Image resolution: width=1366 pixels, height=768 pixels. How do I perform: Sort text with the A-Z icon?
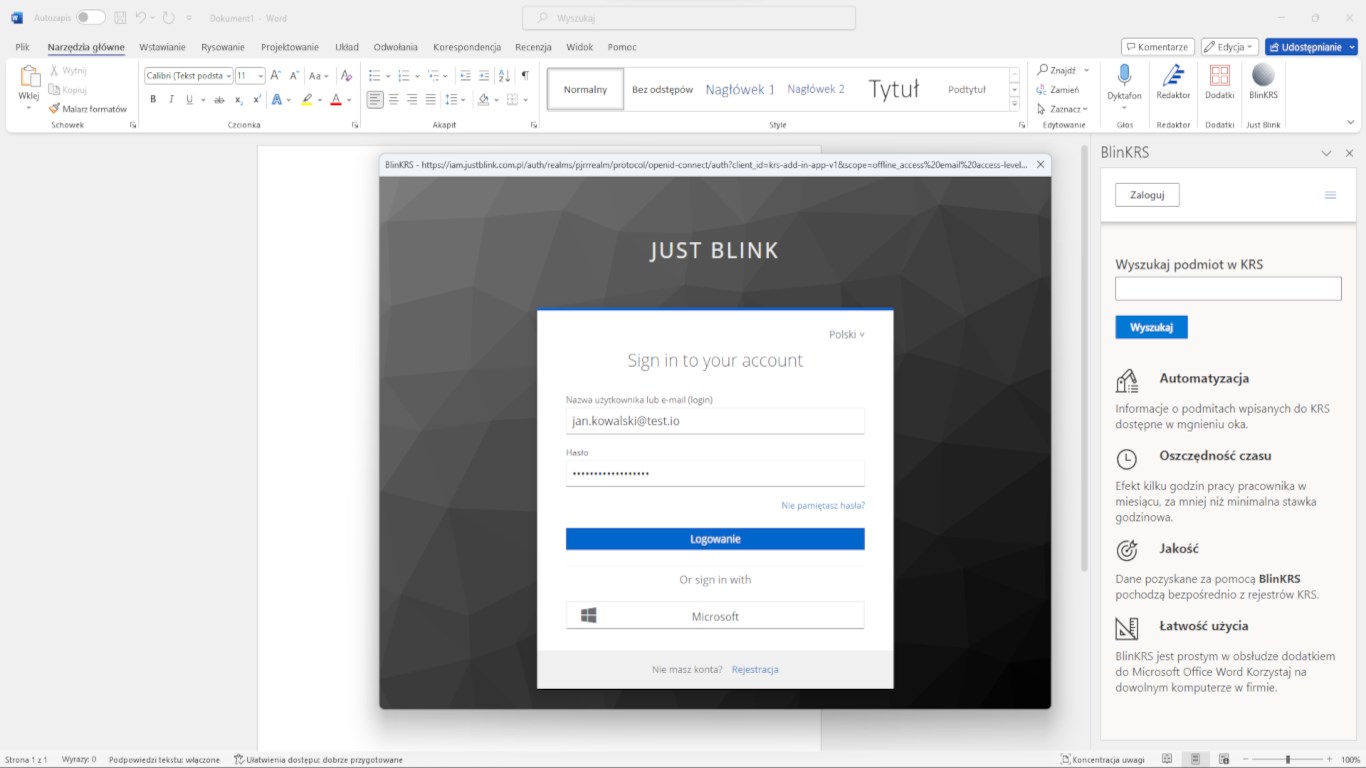coord(504,75)
